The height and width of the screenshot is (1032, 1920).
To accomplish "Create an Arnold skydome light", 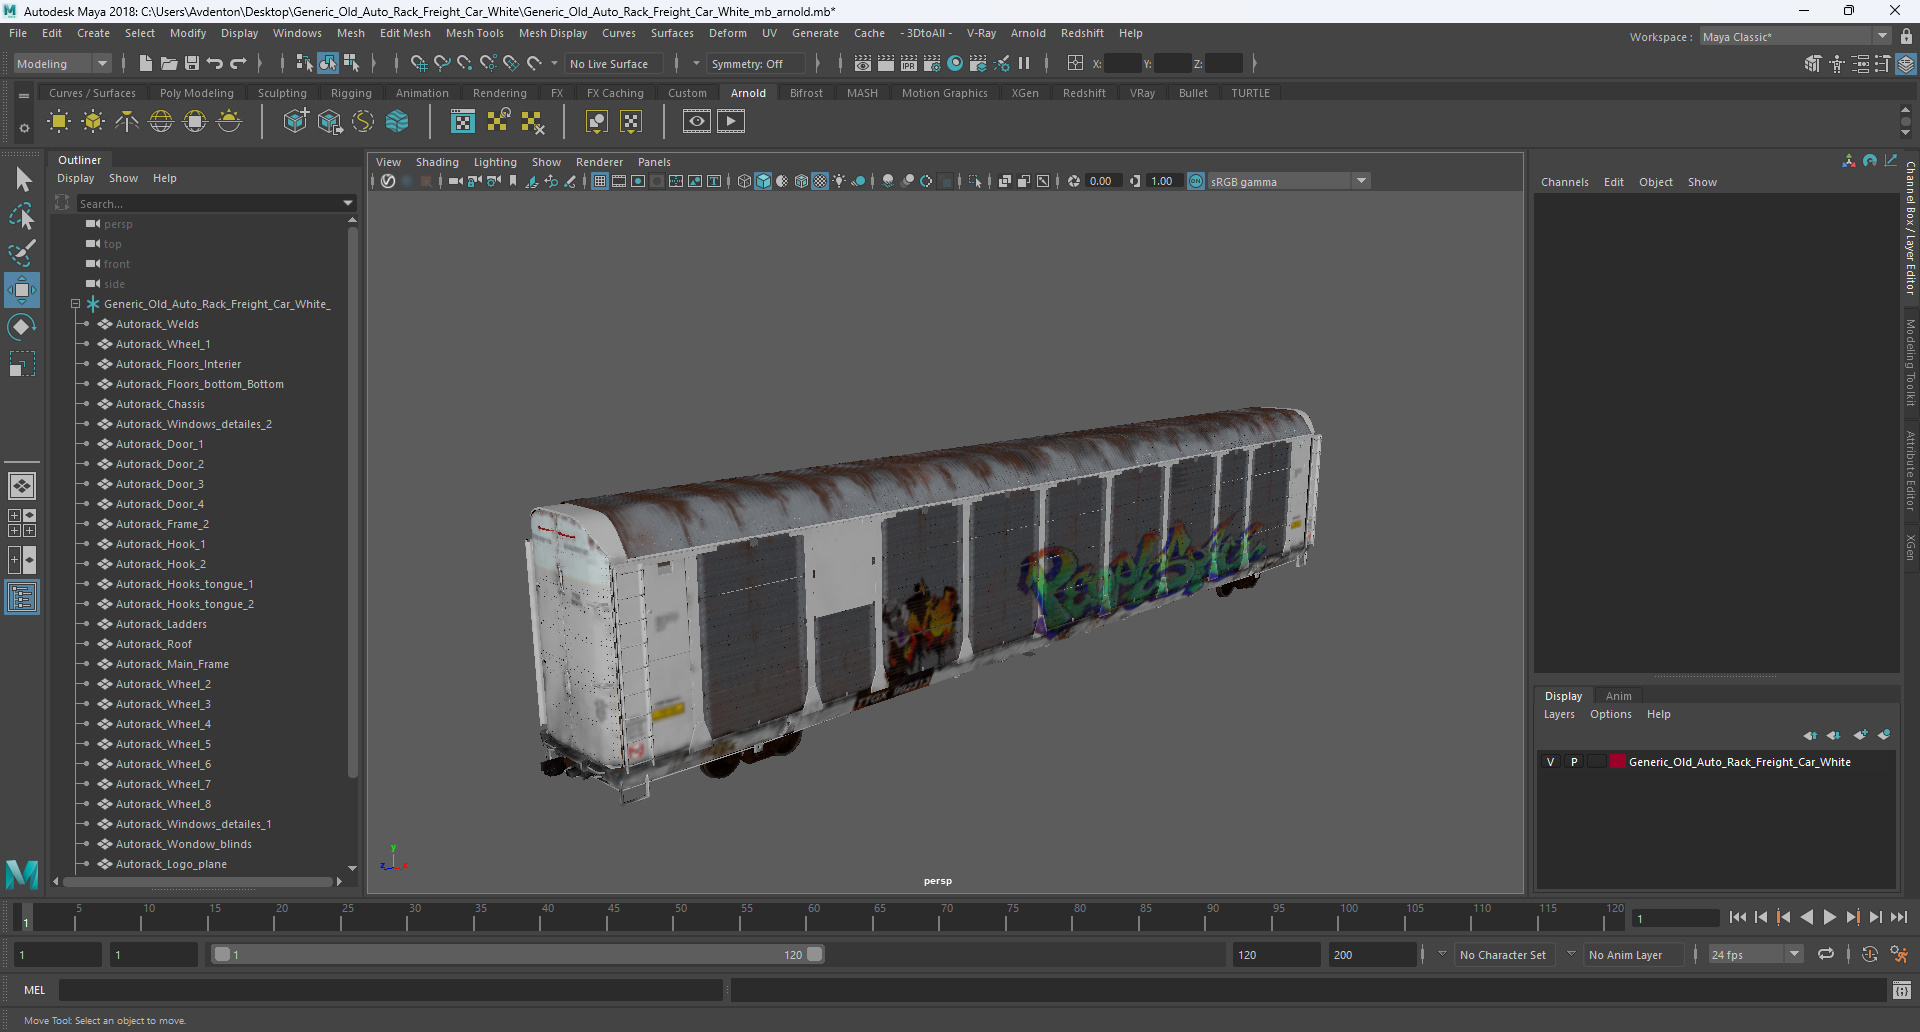I will (161, 122).
